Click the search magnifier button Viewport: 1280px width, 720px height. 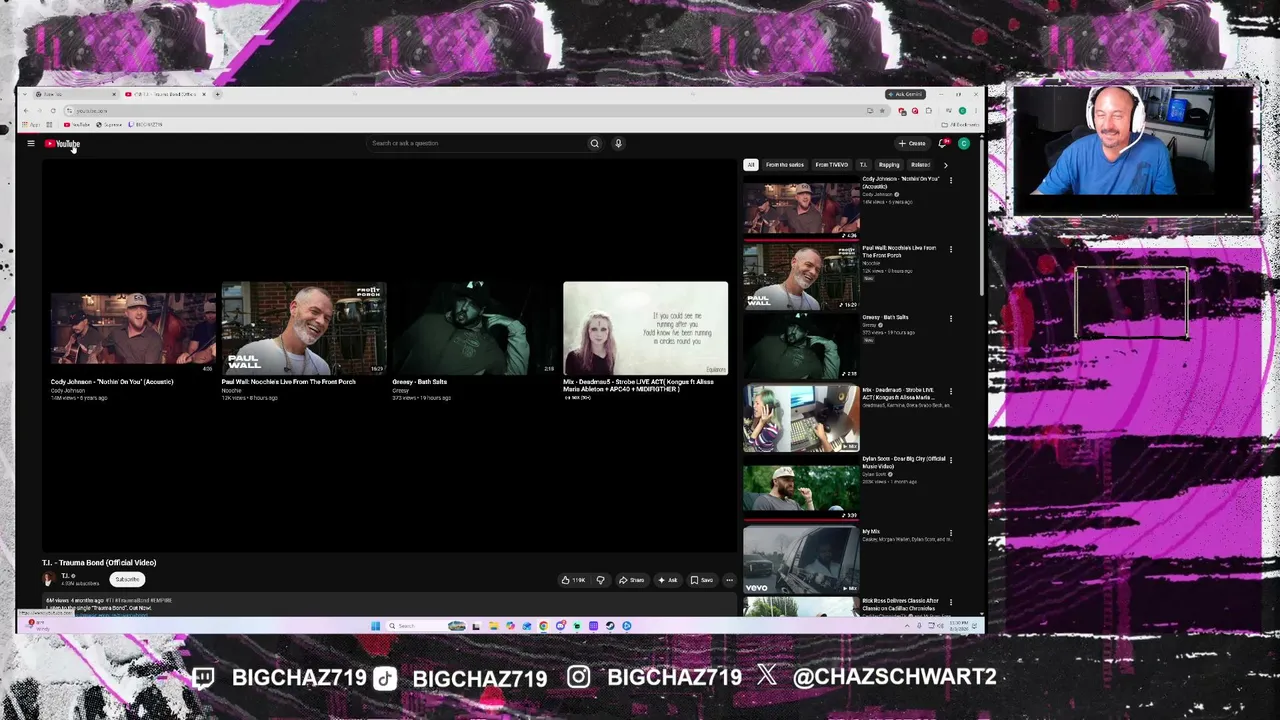point(594,143)
